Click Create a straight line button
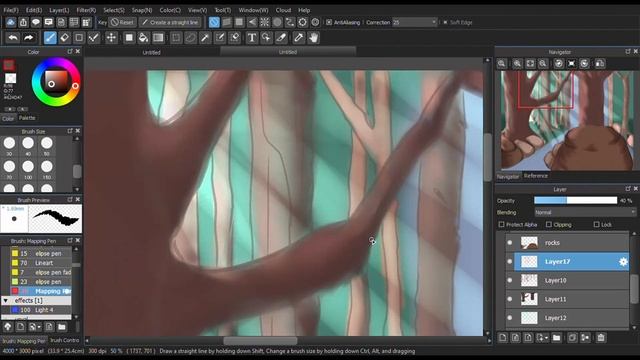This screenshot has width=640, height=360. click(x=171, y=22)
